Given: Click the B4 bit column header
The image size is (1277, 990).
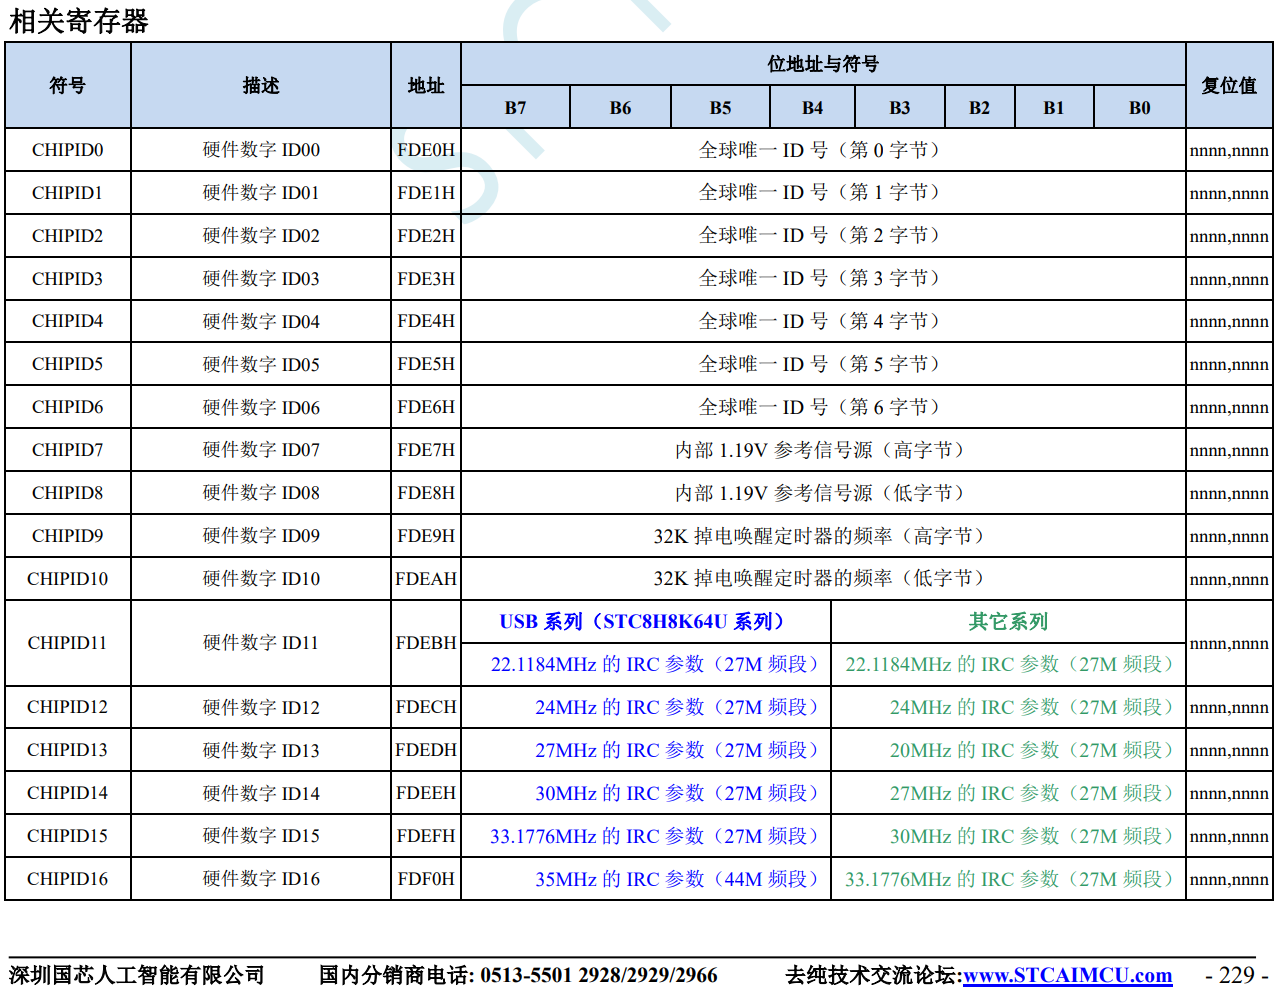Looking at the screenshot, I should coord(813,107).
